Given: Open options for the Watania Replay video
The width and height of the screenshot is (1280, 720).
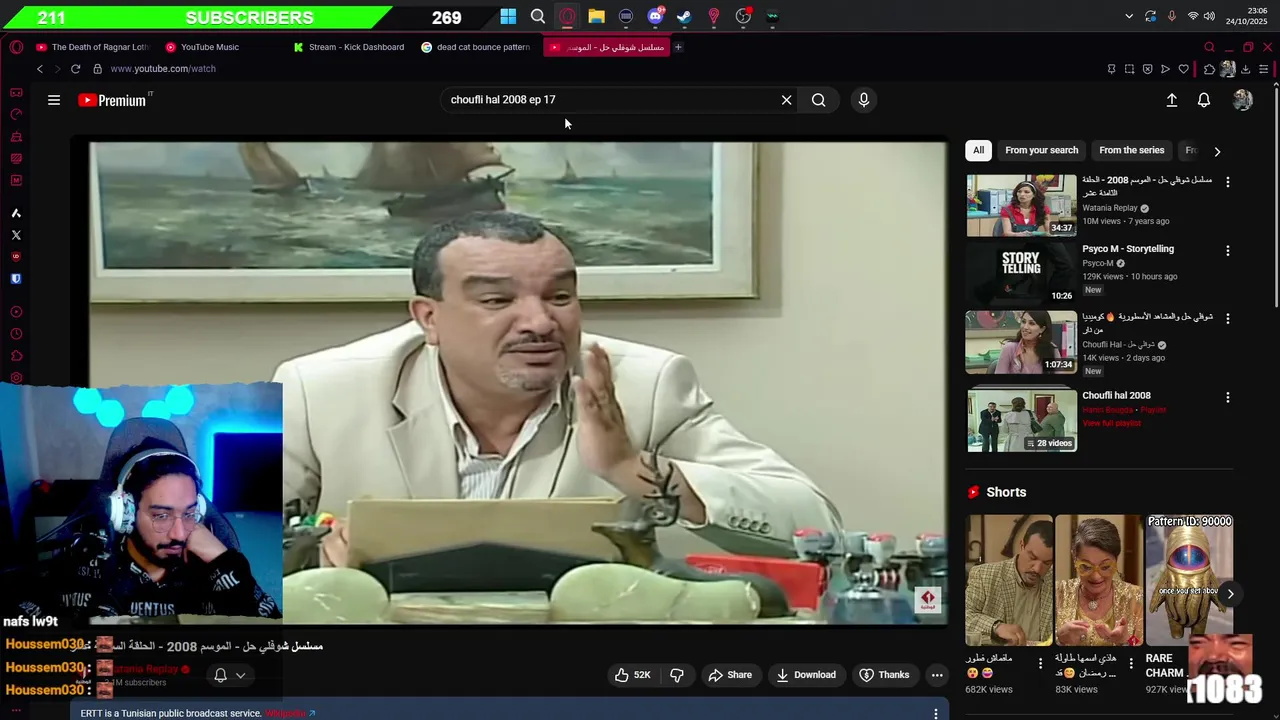Looking at the screenshot, I should (1228, 182).
